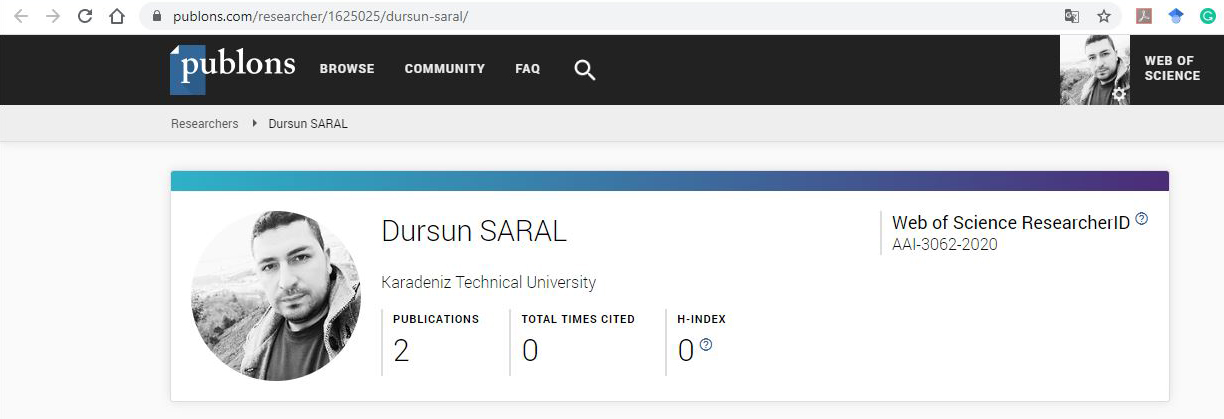Screen dimensions: 1224x419
Task: Reload the current page
Action: pyautogui.click(x=85, y=16)
